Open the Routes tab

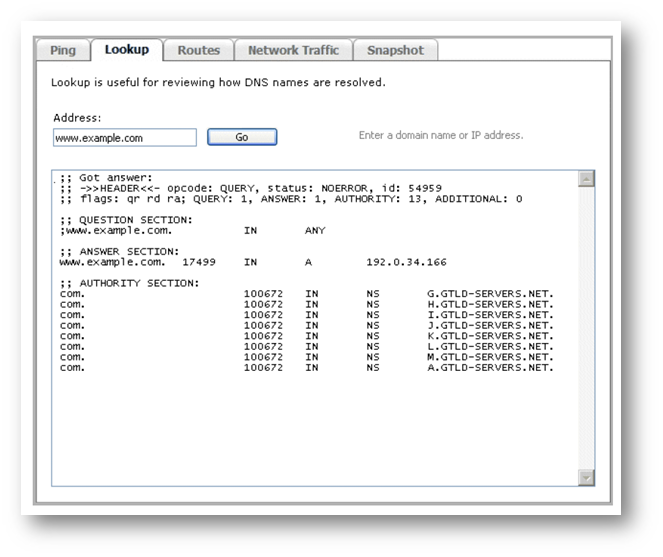pos(198,50)
